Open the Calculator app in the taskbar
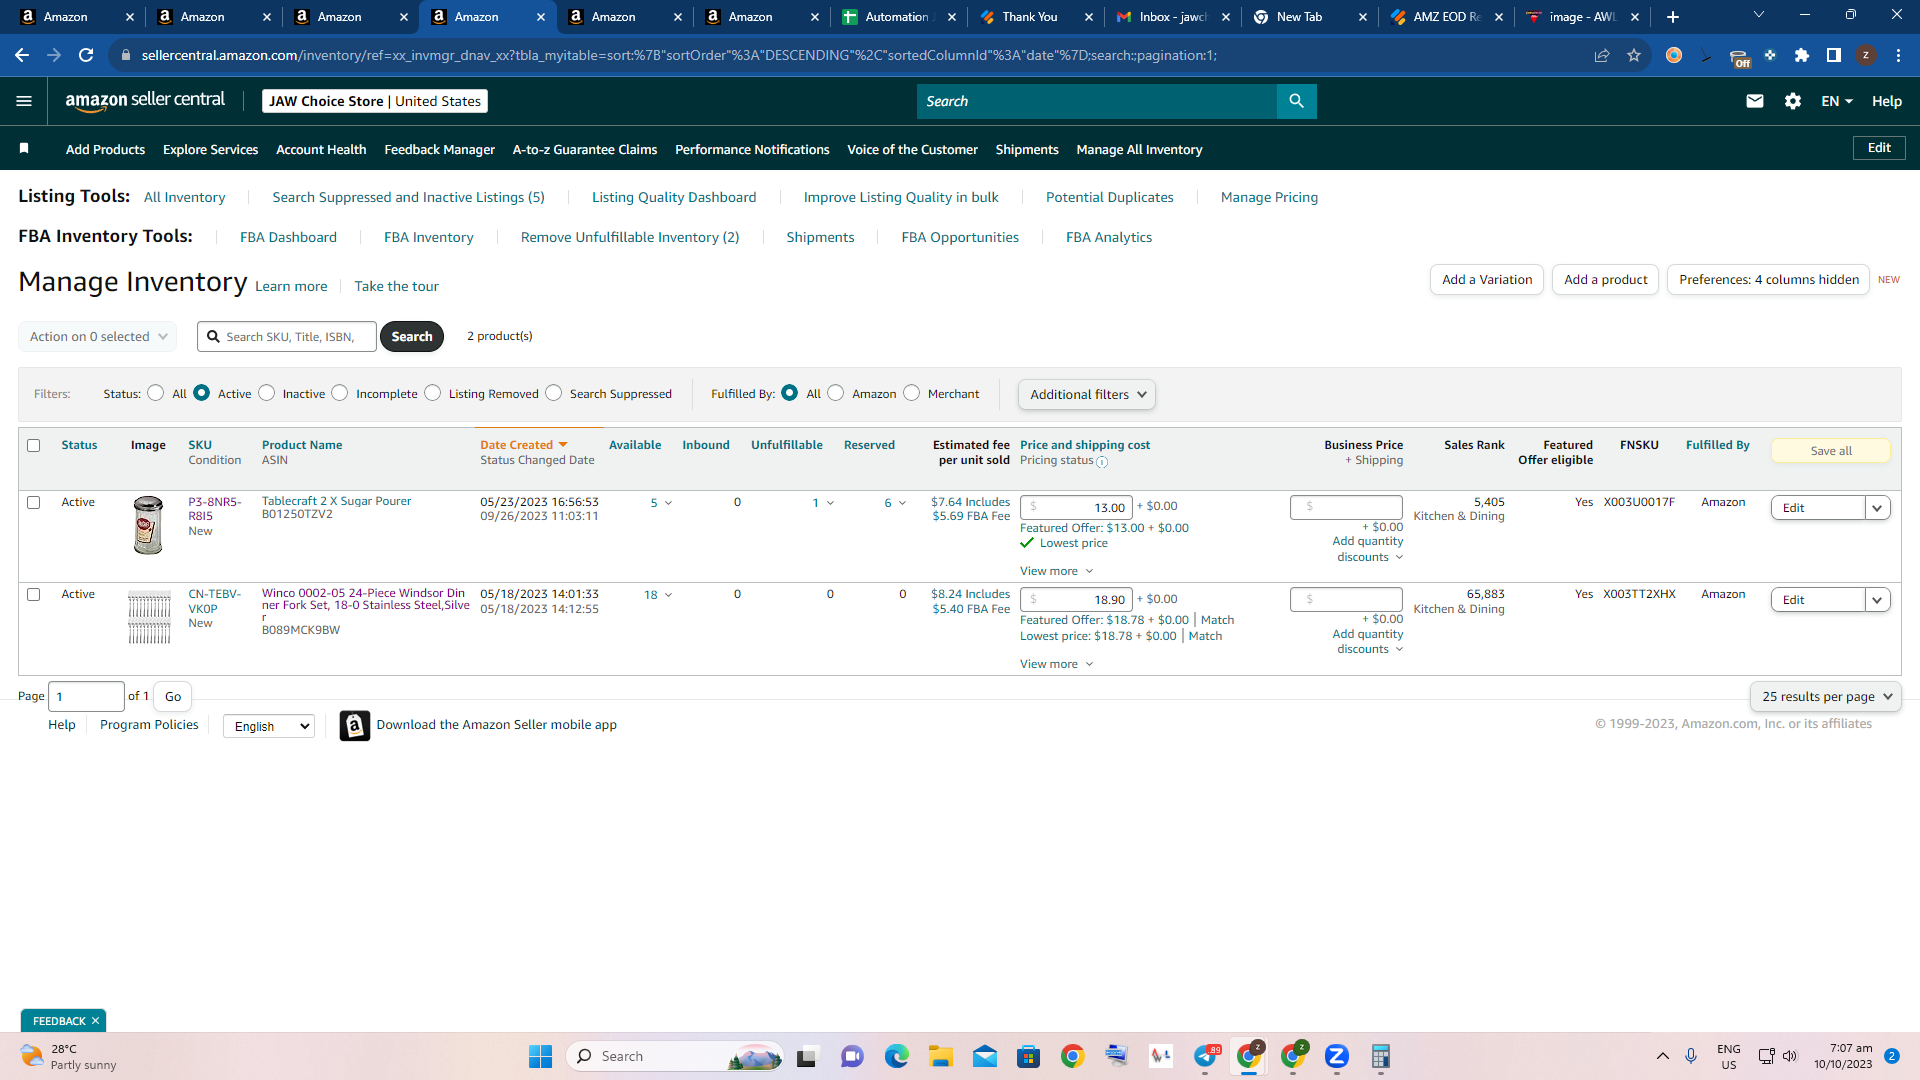Viewport: 1920px width, 1080px height. click(1381, 1056)
